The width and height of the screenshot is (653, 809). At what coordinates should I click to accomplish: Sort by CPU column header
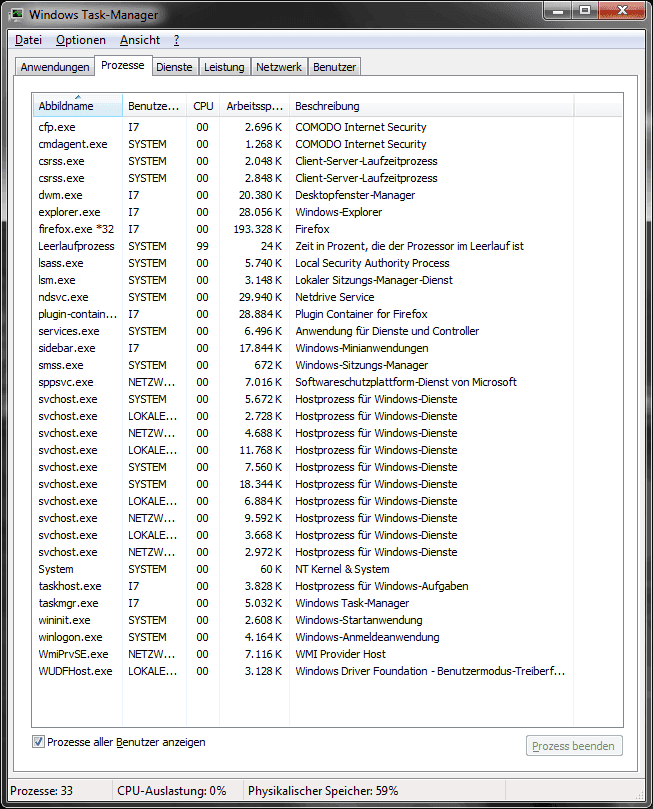203,106
